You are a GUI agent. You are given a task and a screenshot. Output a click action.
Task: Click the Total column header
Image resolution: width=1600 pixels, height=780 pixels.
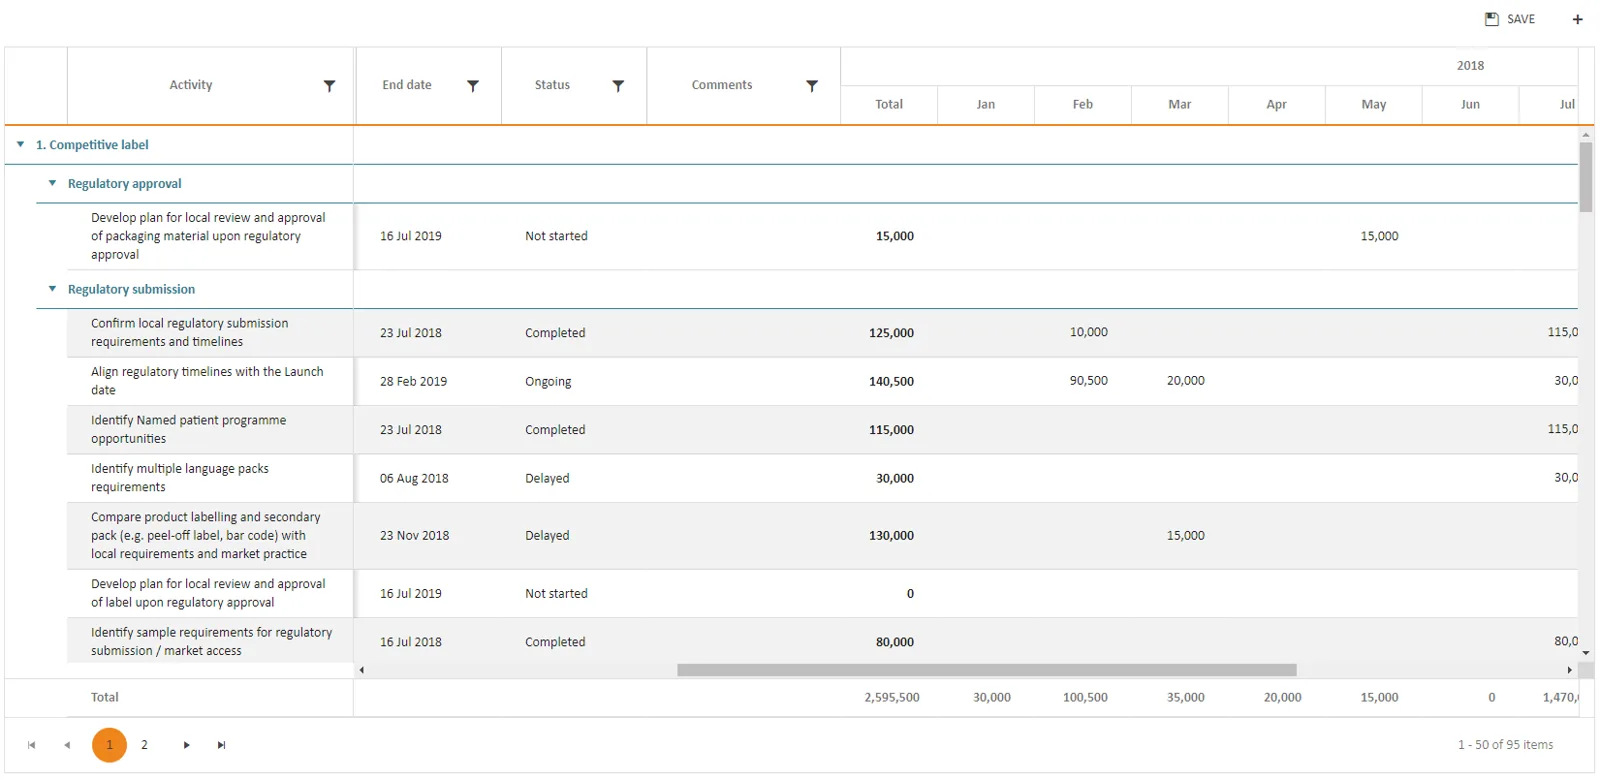click(889, 104)
